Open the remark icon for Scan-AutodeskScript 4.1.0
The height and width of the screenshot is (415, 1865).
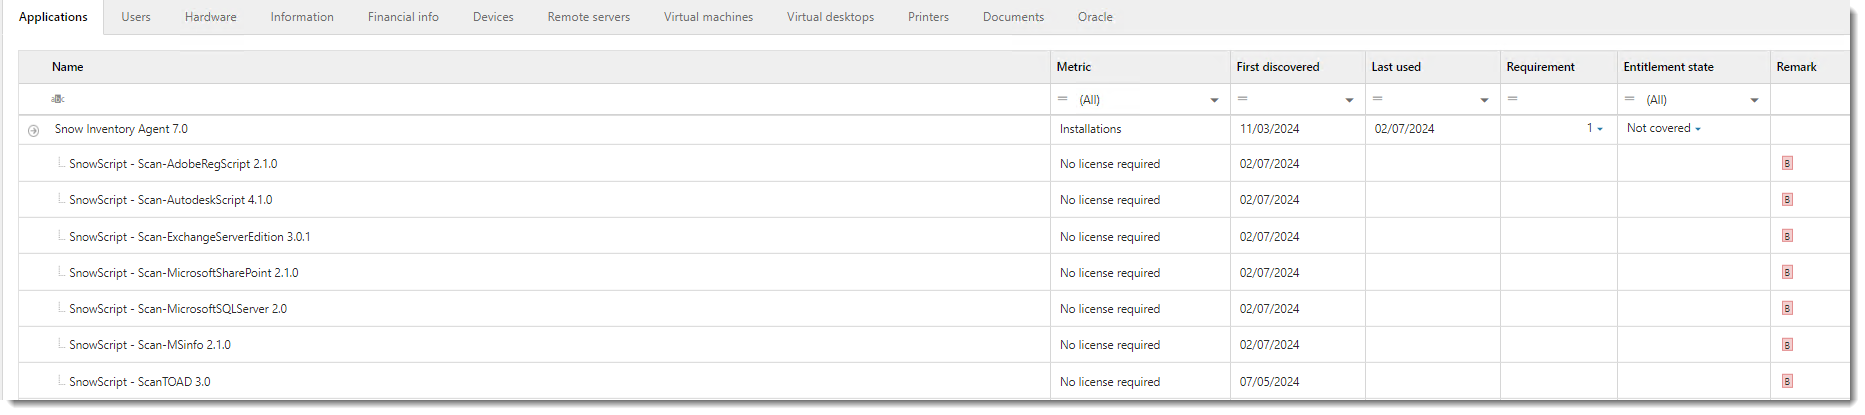coord(1787,199)
